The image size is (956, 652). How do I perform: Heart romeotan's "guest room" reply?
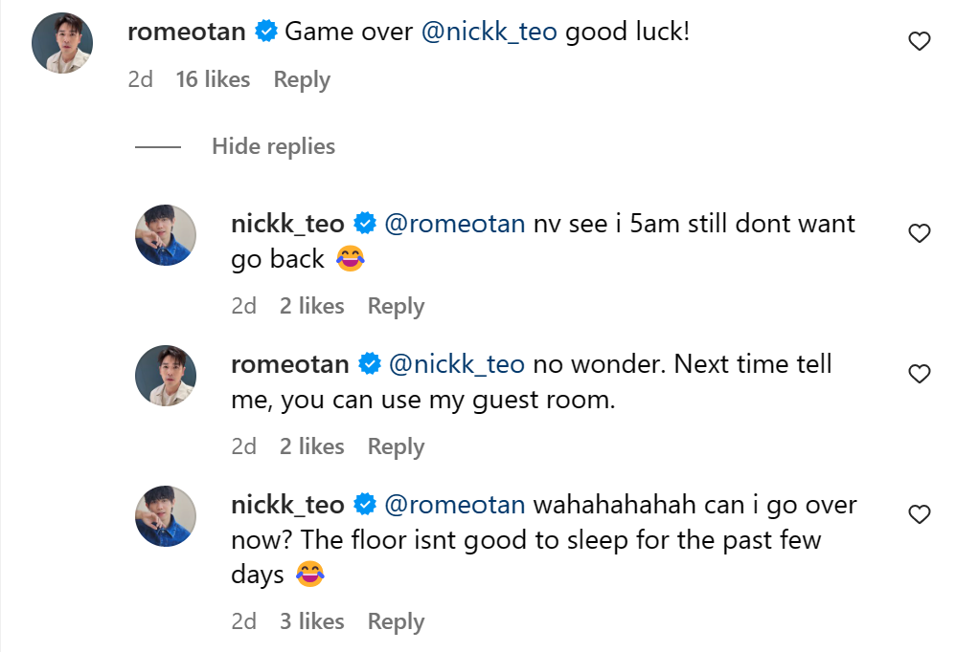coord(919,374)
